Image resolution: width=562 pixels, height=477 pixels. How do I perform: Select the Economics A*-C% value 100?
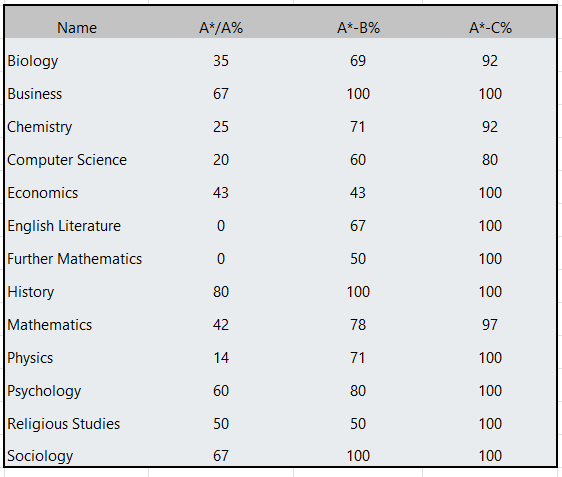(490, 193)
